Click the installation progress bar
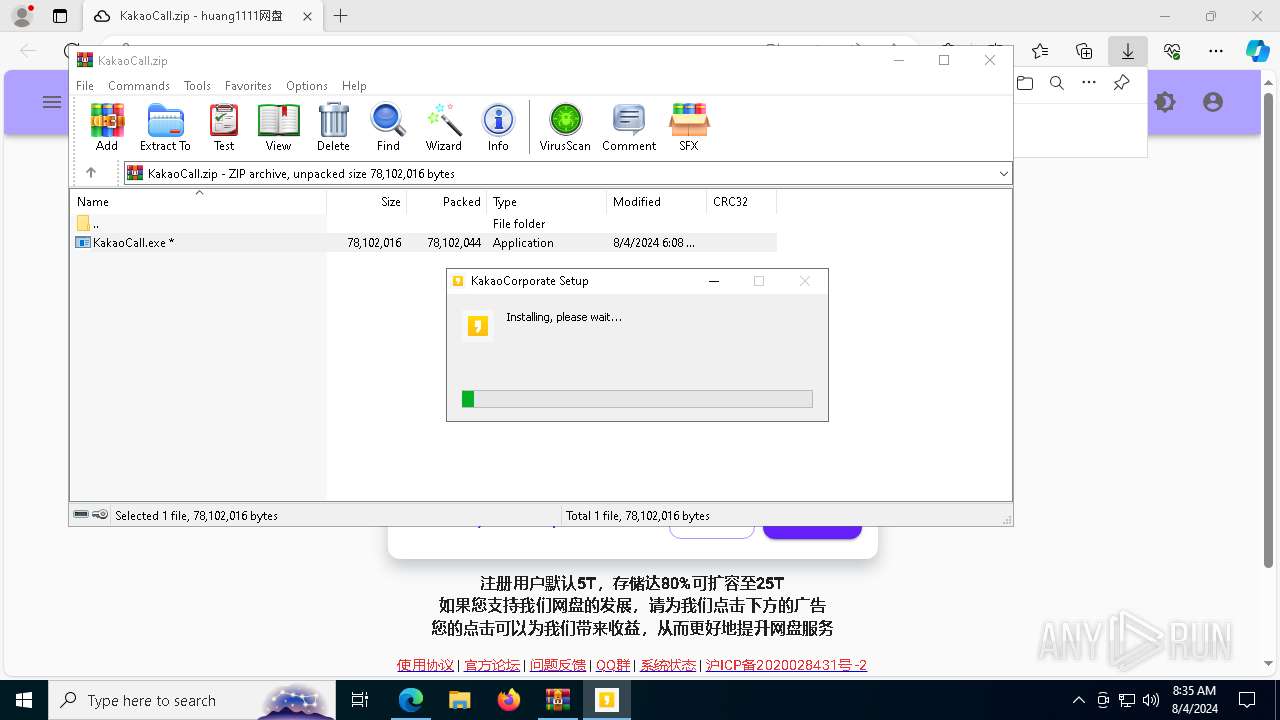This screenshot has width=1280, height=720. (x=637, y=399)
